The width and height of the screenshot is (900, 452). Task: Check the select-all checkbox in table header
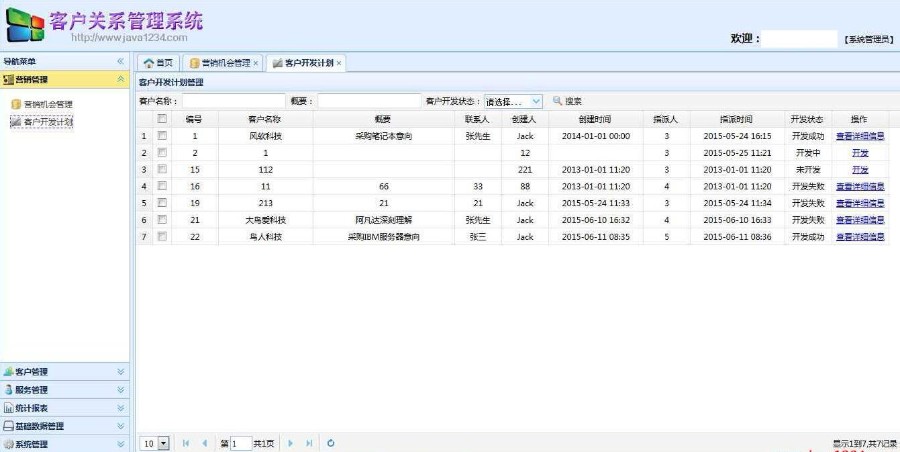(x=162, y=119)
